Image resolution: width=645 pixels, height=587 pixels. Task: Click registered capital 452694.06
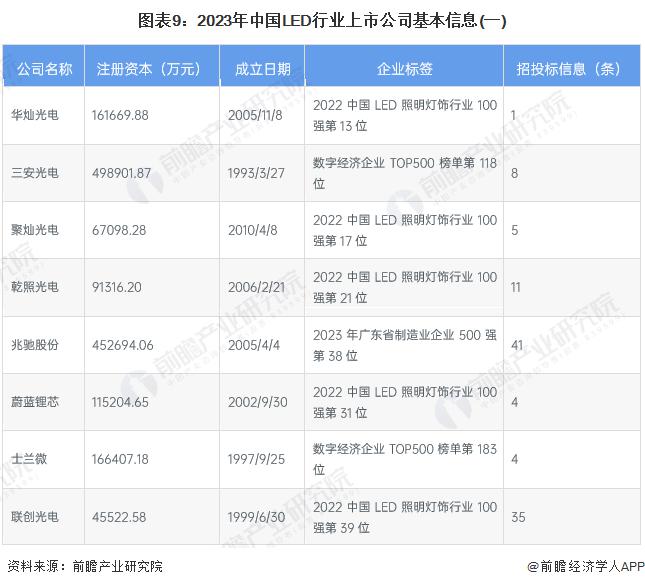123,345
